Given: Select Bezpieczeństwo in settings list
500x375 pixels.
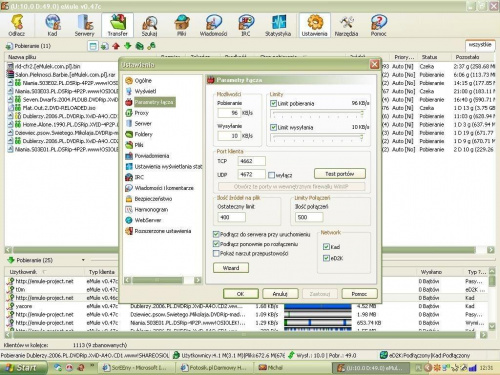Looking at the screenshot, I should pyautogui.click(x=153, y=199).
